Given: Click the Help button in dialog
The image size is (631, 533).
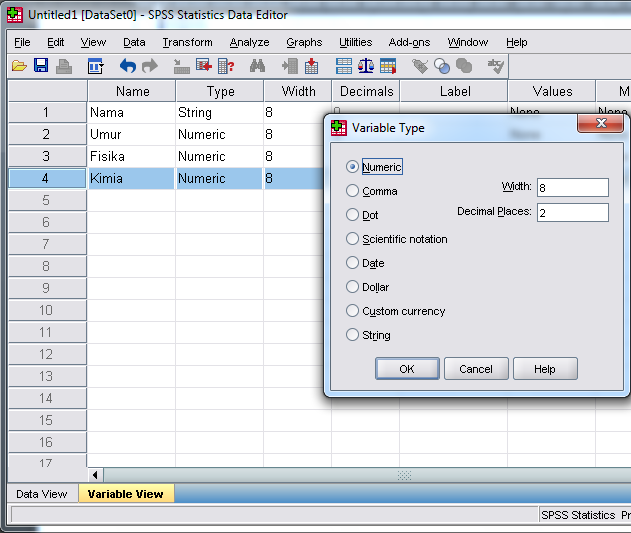Looking at the screenshot, I should [545, 369].
